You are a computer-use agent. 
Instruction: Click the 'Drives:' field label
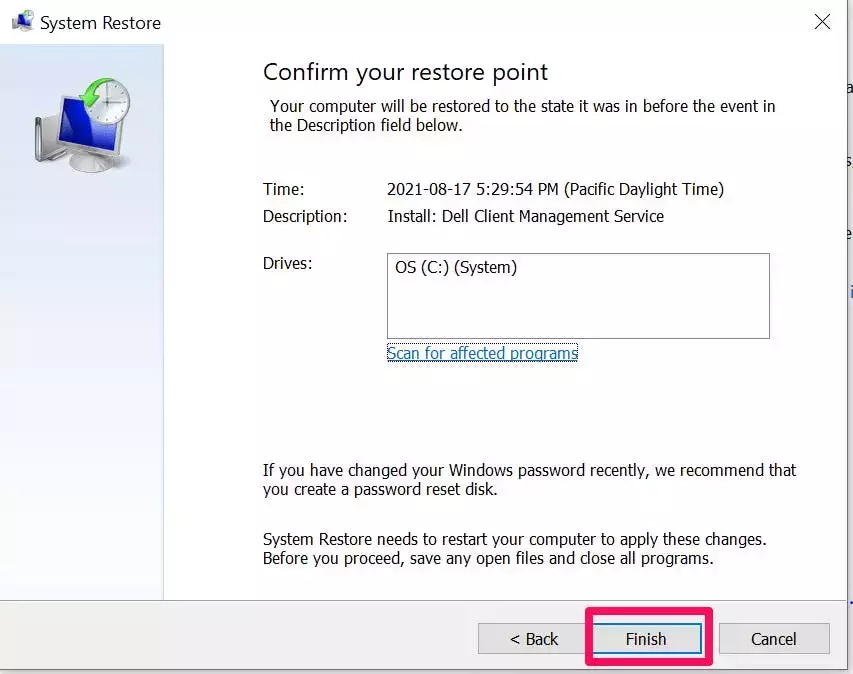287,264
